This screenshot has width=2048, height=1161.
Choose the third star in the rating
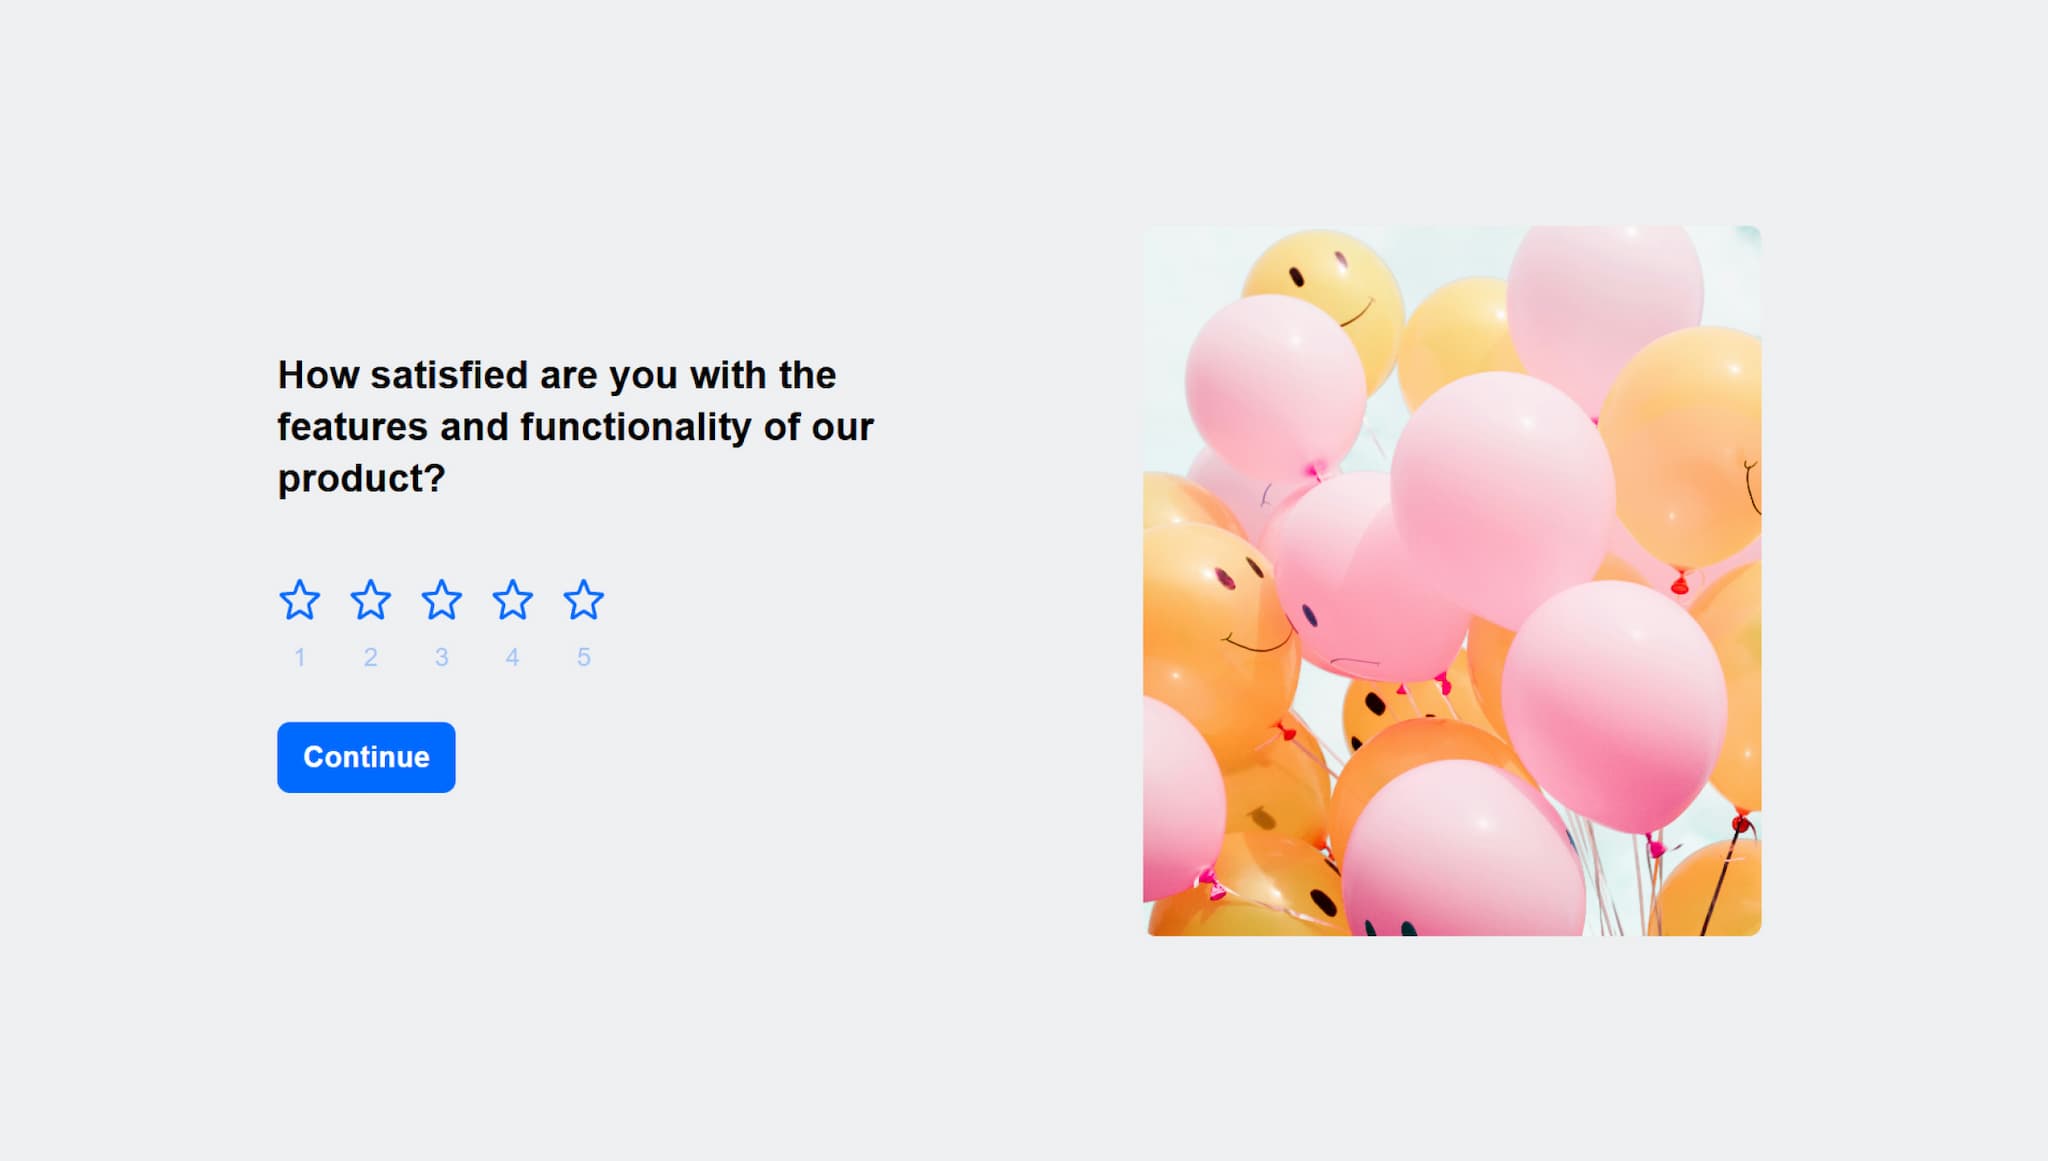pyautogui.click(x=441, y=600)
